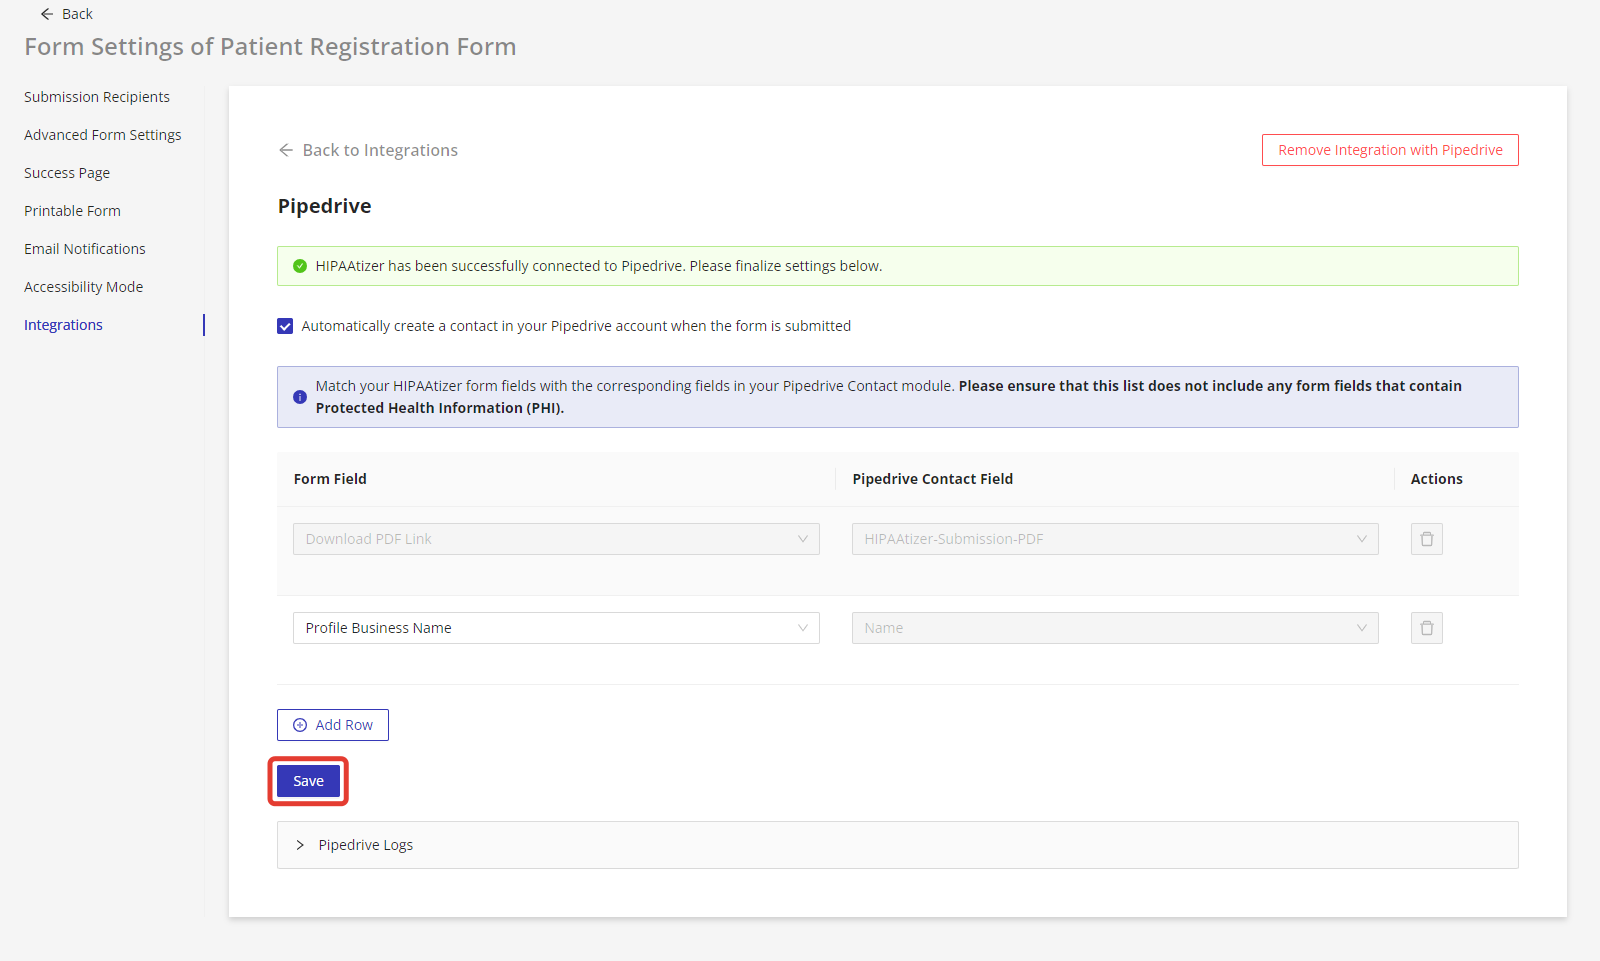The image size is (1600, 961).
Task: Open the Download PDF Link dropdown
Action: (x=555, y=539)
